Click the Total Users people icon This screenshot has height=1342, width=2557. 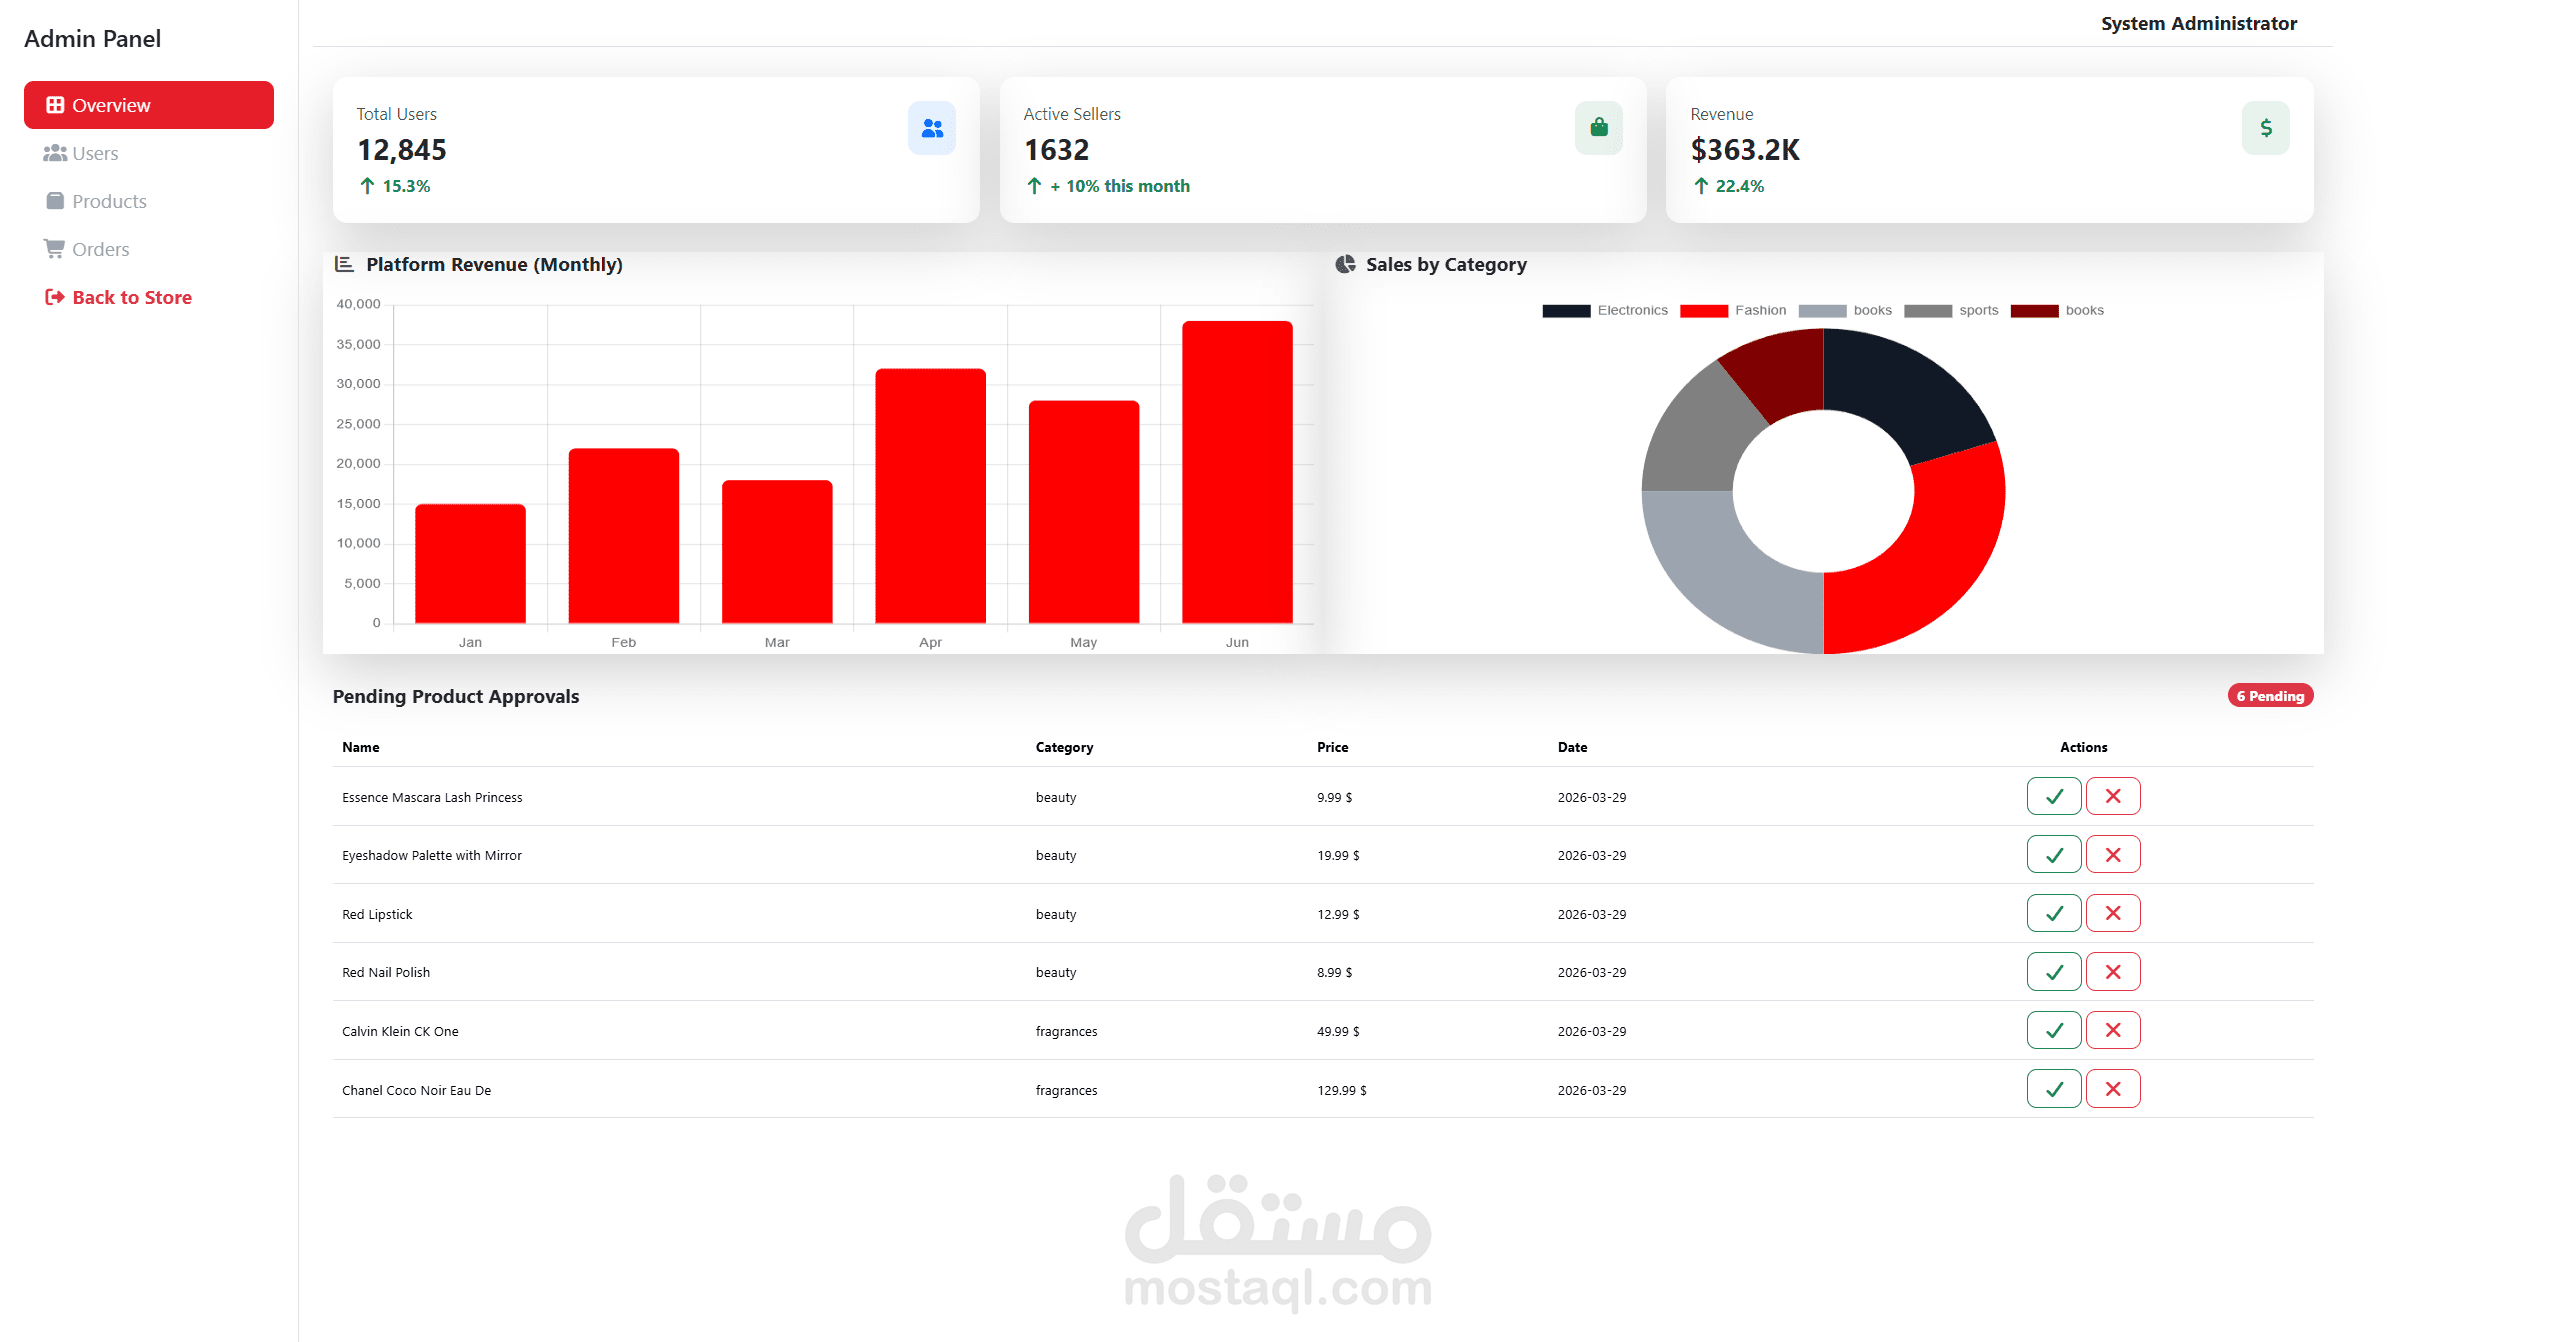(x=931, y=128)
